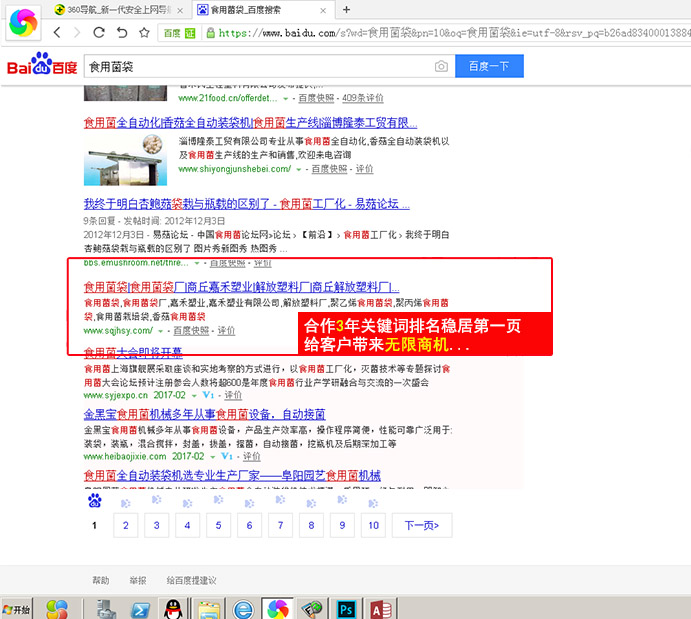Screen dimensions: 691x619
Task: Click 评价 beside www.sqjhsy.com
Action: (226, 330)
